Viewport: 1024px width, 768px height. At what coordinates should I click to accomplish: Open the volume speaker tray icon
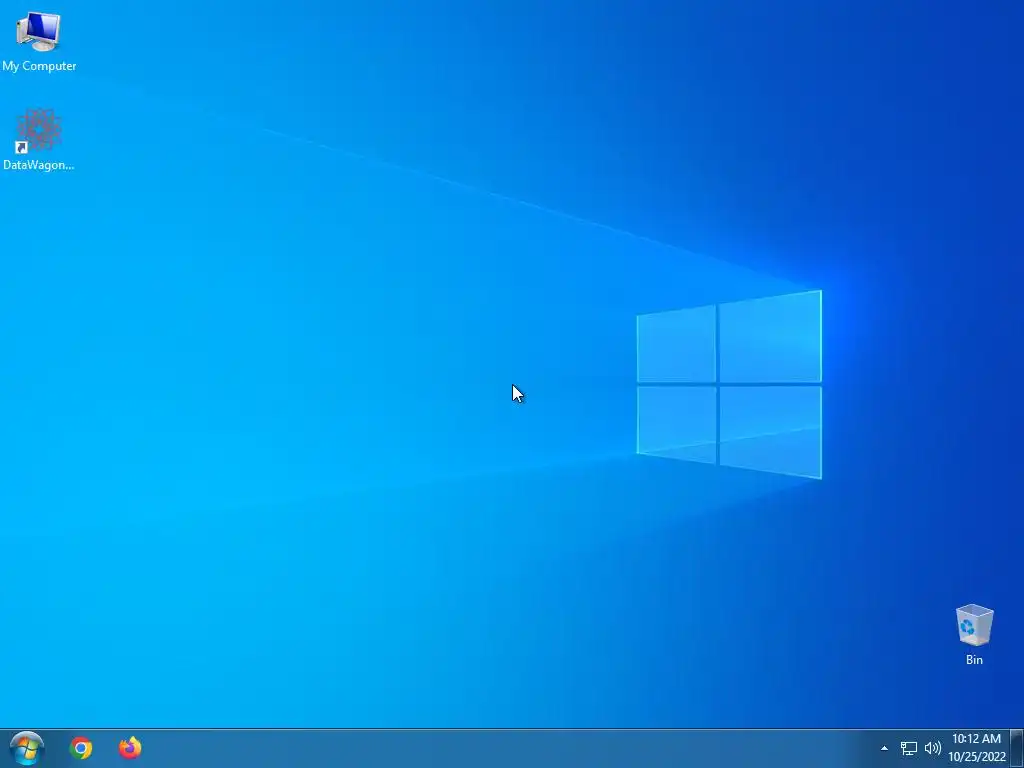point(933,748)
